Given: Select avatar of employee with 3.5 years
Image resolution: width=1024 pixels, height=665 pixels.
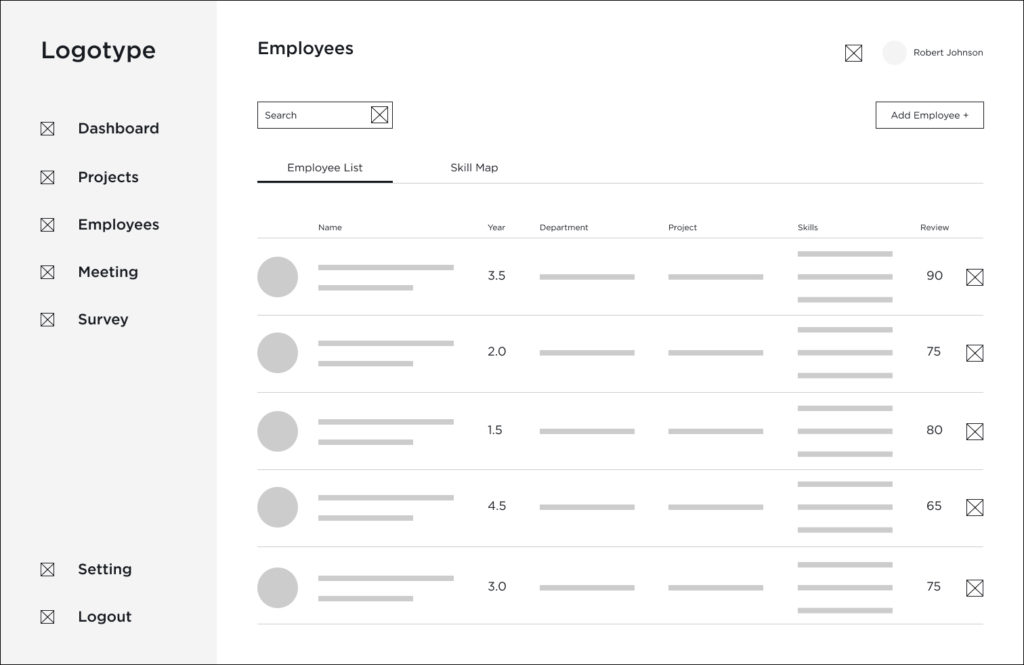Looking at the screenshot, I should pos(278,277).
